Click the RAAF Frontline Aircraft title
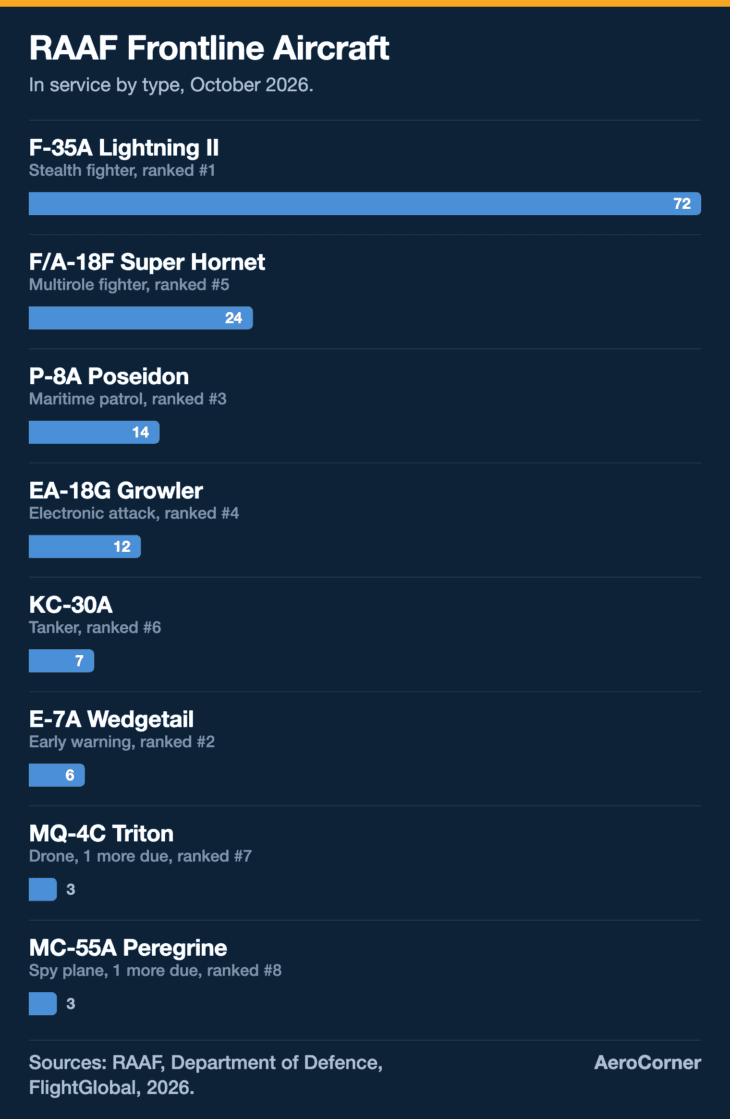 pyautogui.click(x=209, y=49)
